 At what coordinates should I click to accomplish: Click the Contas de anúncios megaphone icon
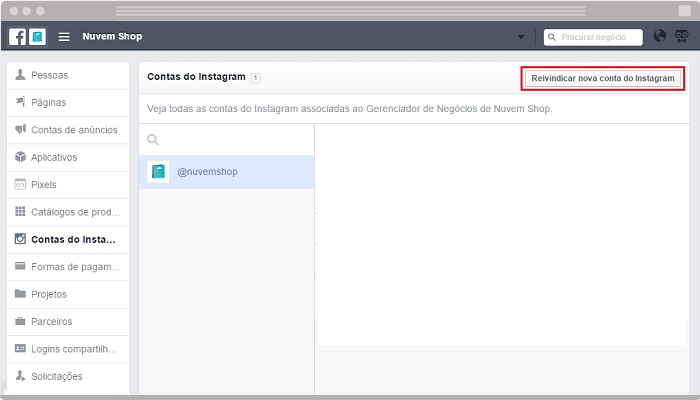(20, 129)
